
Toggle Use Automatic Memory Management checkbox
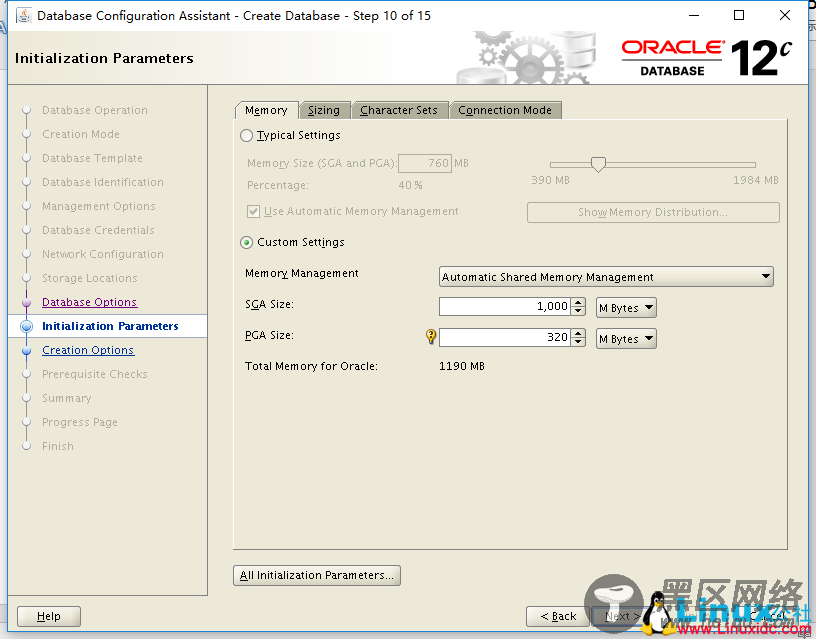click(253, 211)
